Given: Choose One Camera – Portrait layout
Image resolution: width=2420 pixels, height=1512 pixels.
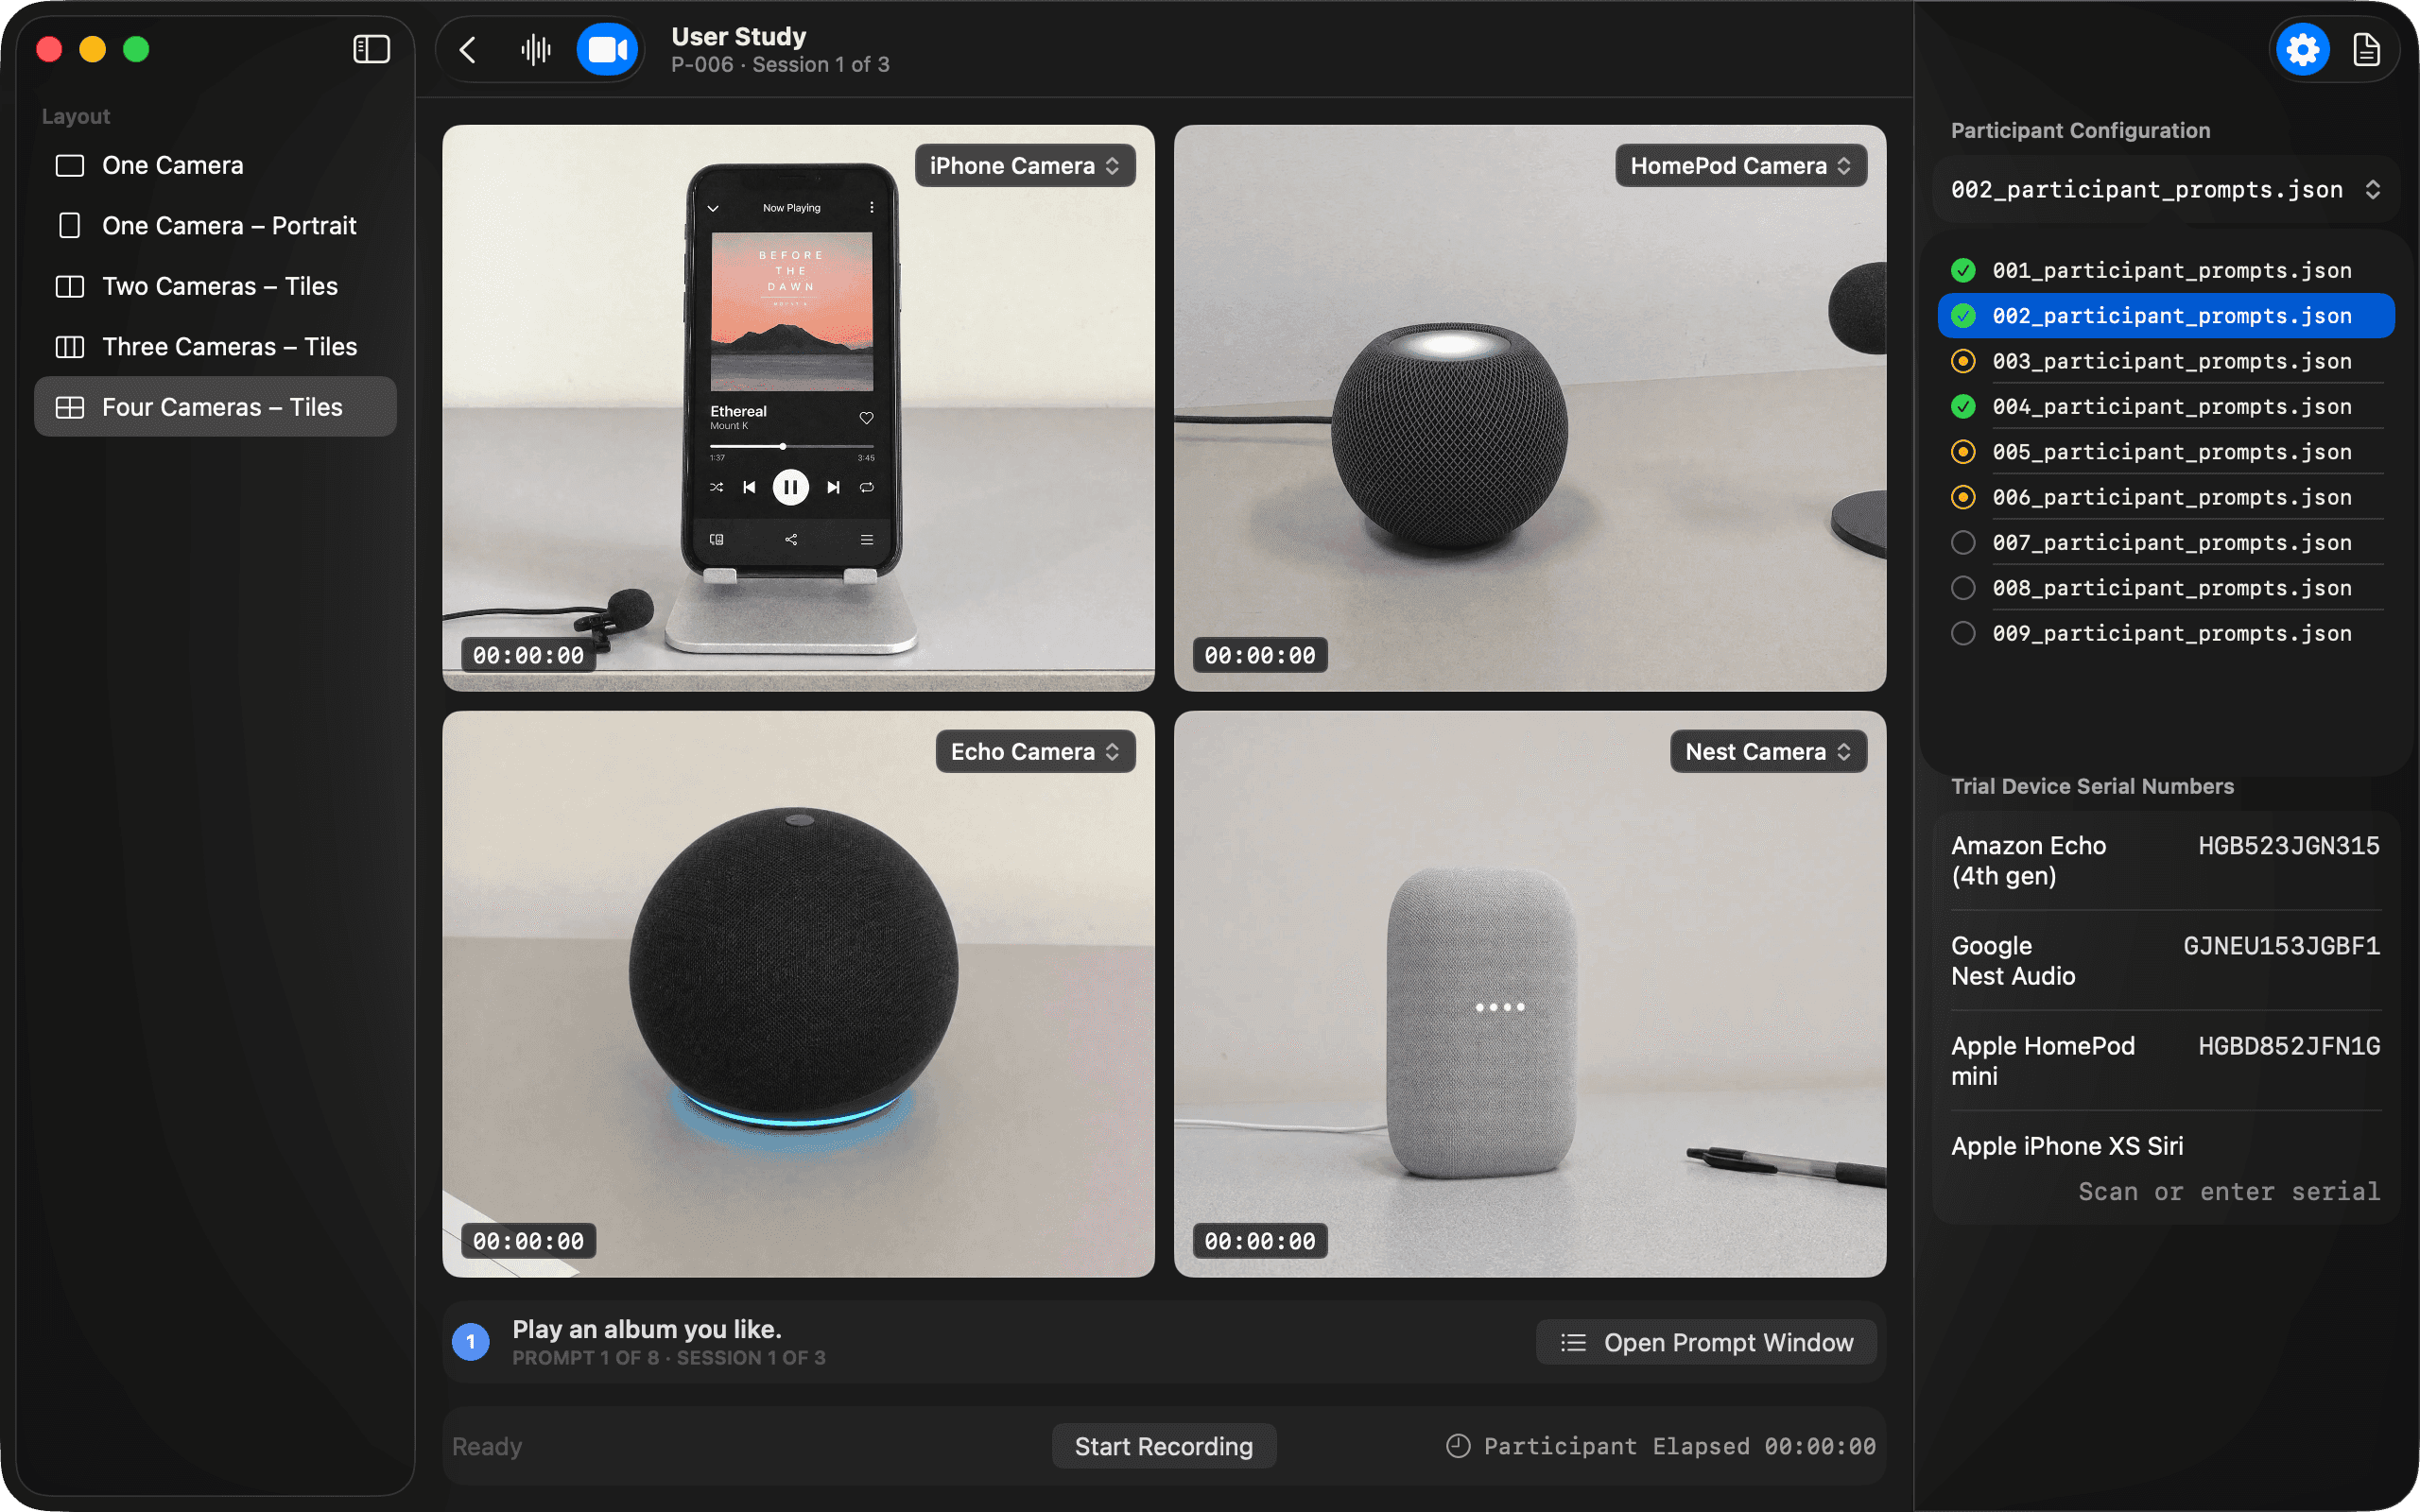Looking at the screenshot, I should click(x=215, y=226).
